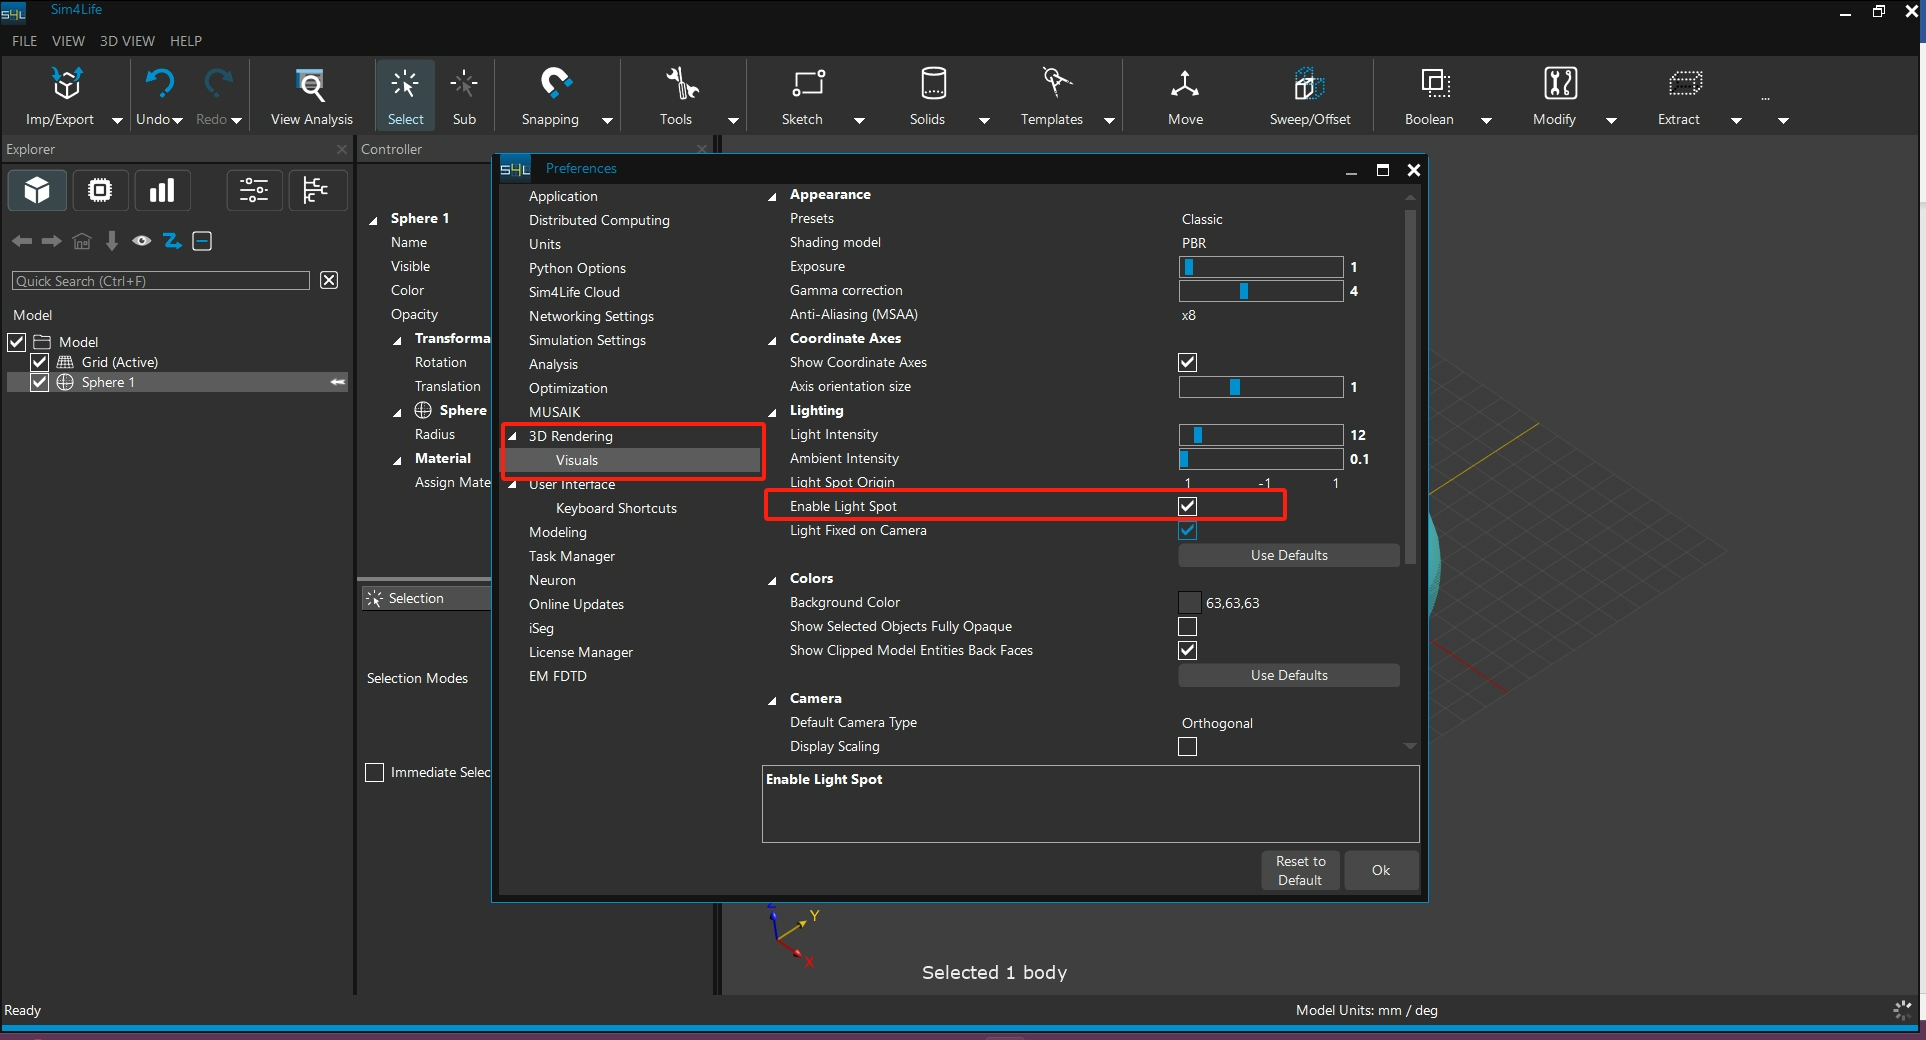This screenshot has height=1040, width=1926.
Task: Open the 3D VIEW menu
Action: [x=127, y=41]
